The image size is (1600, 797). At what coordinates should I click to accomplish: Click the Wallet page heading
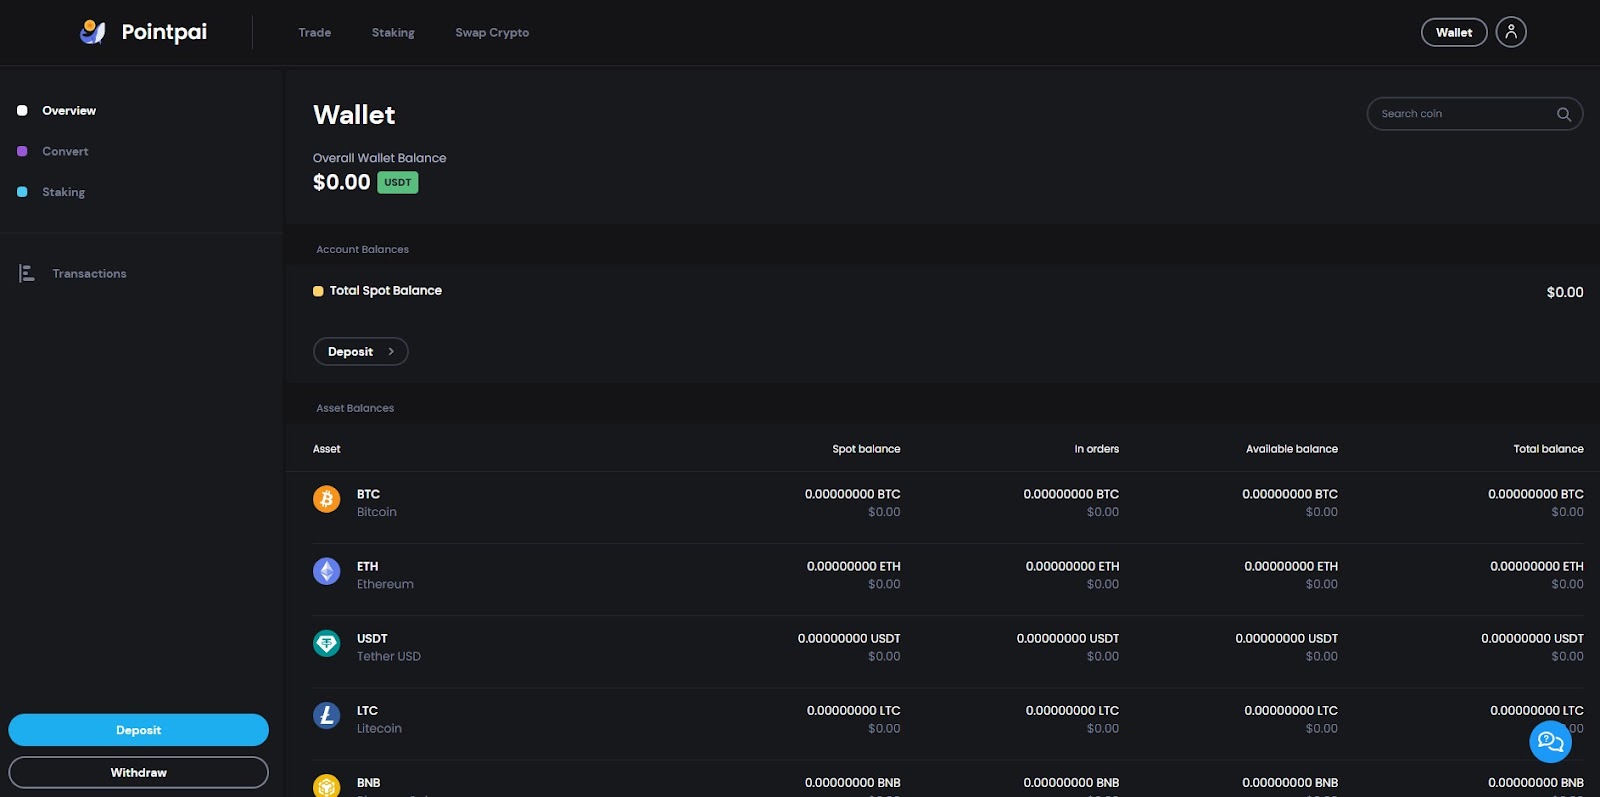click(x=354, y=115)
